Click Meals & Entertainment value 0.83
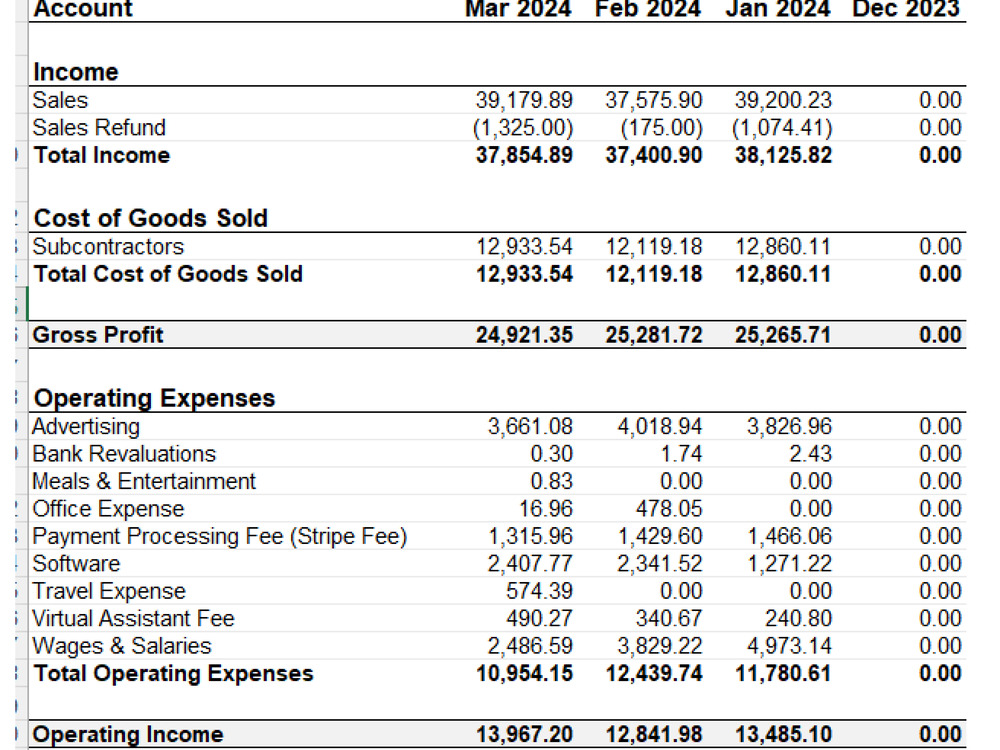This screenshot has height=750, width=1000. click(552, 481)
